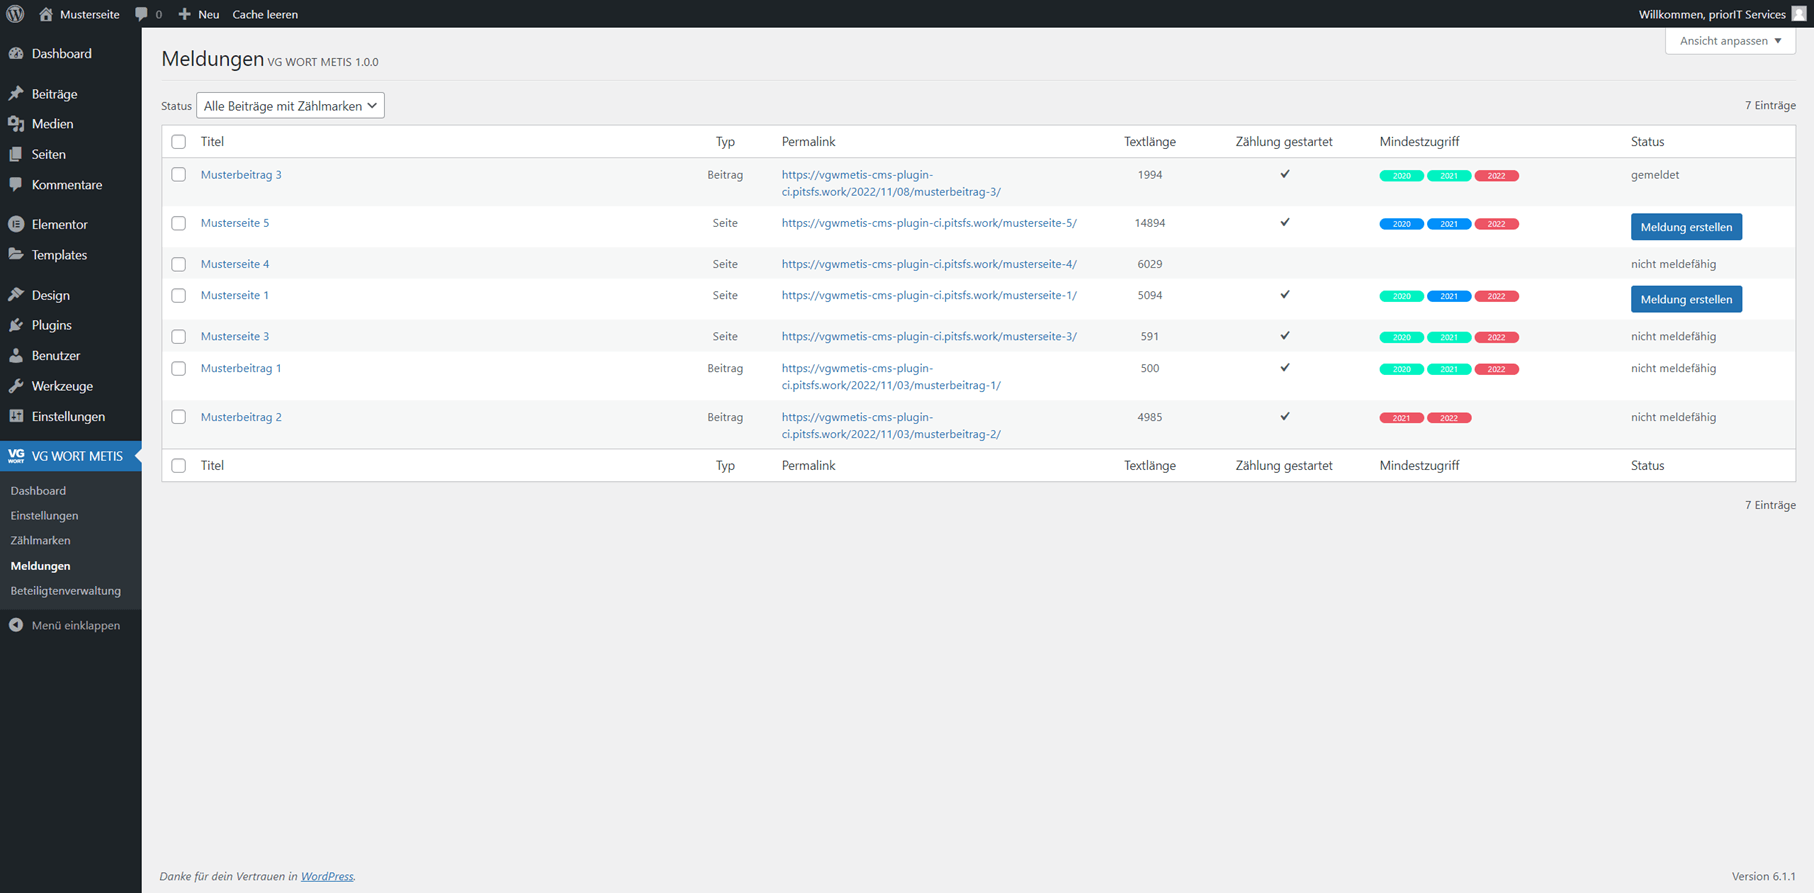Open the comments bubble icon in the admin bar
1814x893 pixels.
[x=141, y=14]
